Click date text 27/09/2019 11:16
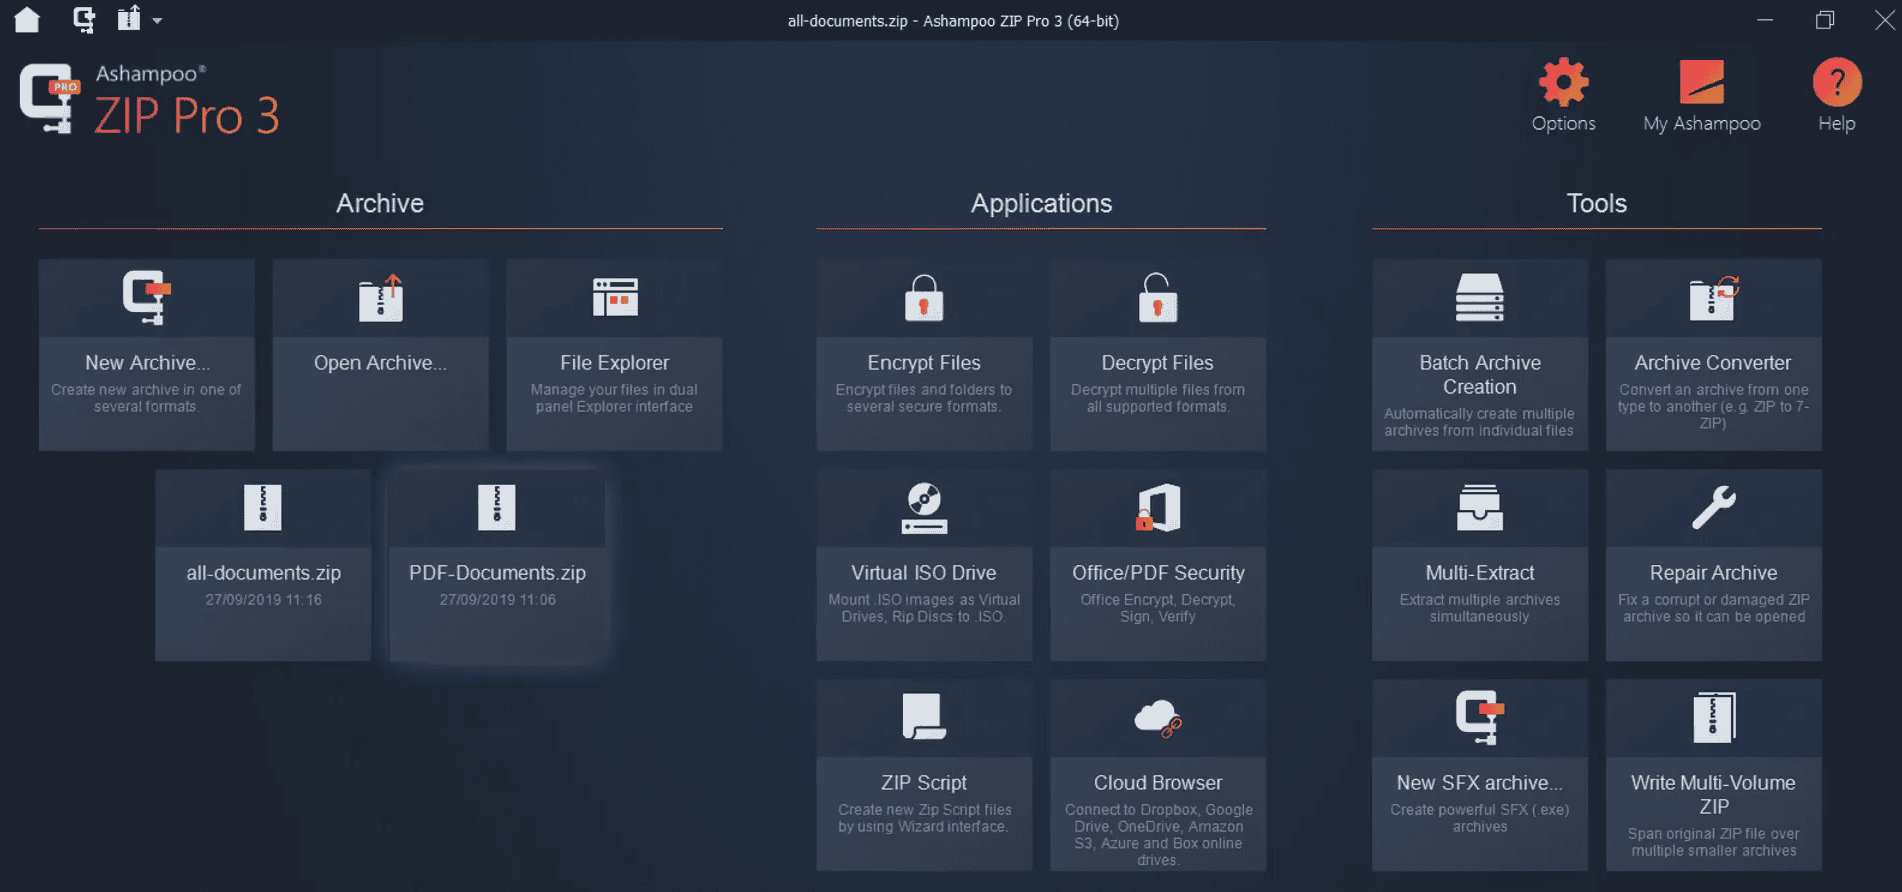This screenshot has width=1902, height=892. click(263, 600)
